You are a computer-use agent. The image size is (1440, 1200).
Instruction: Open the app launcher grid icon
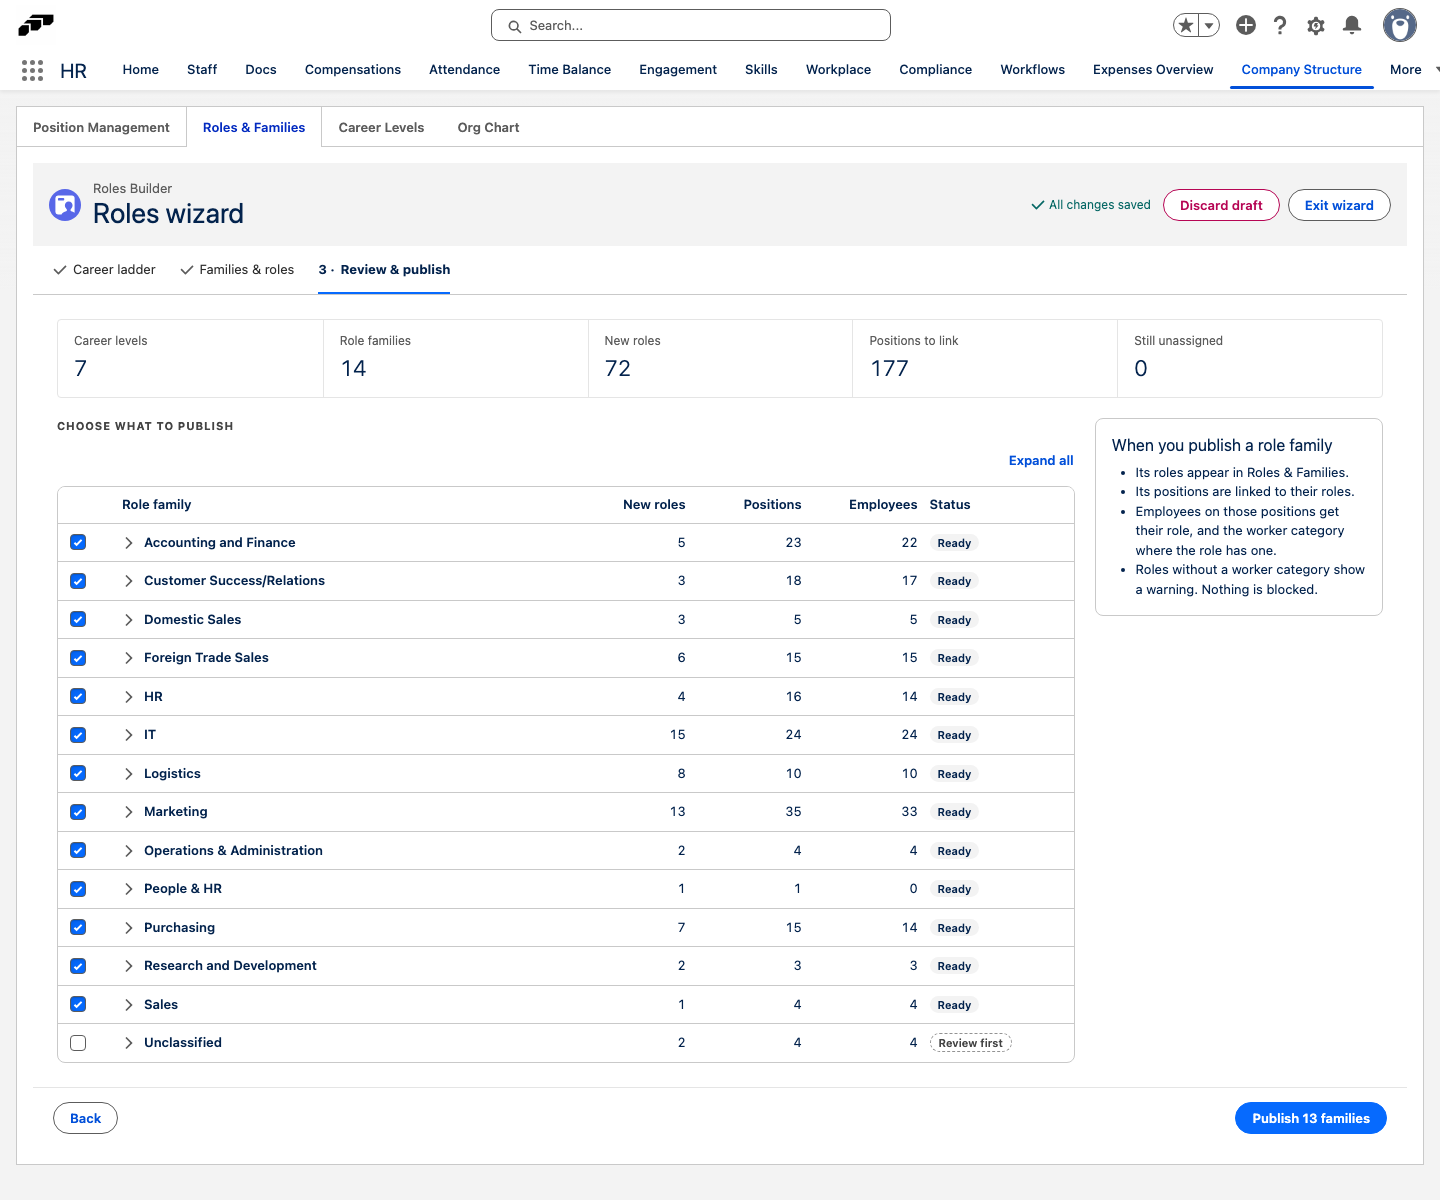[32, 70]
